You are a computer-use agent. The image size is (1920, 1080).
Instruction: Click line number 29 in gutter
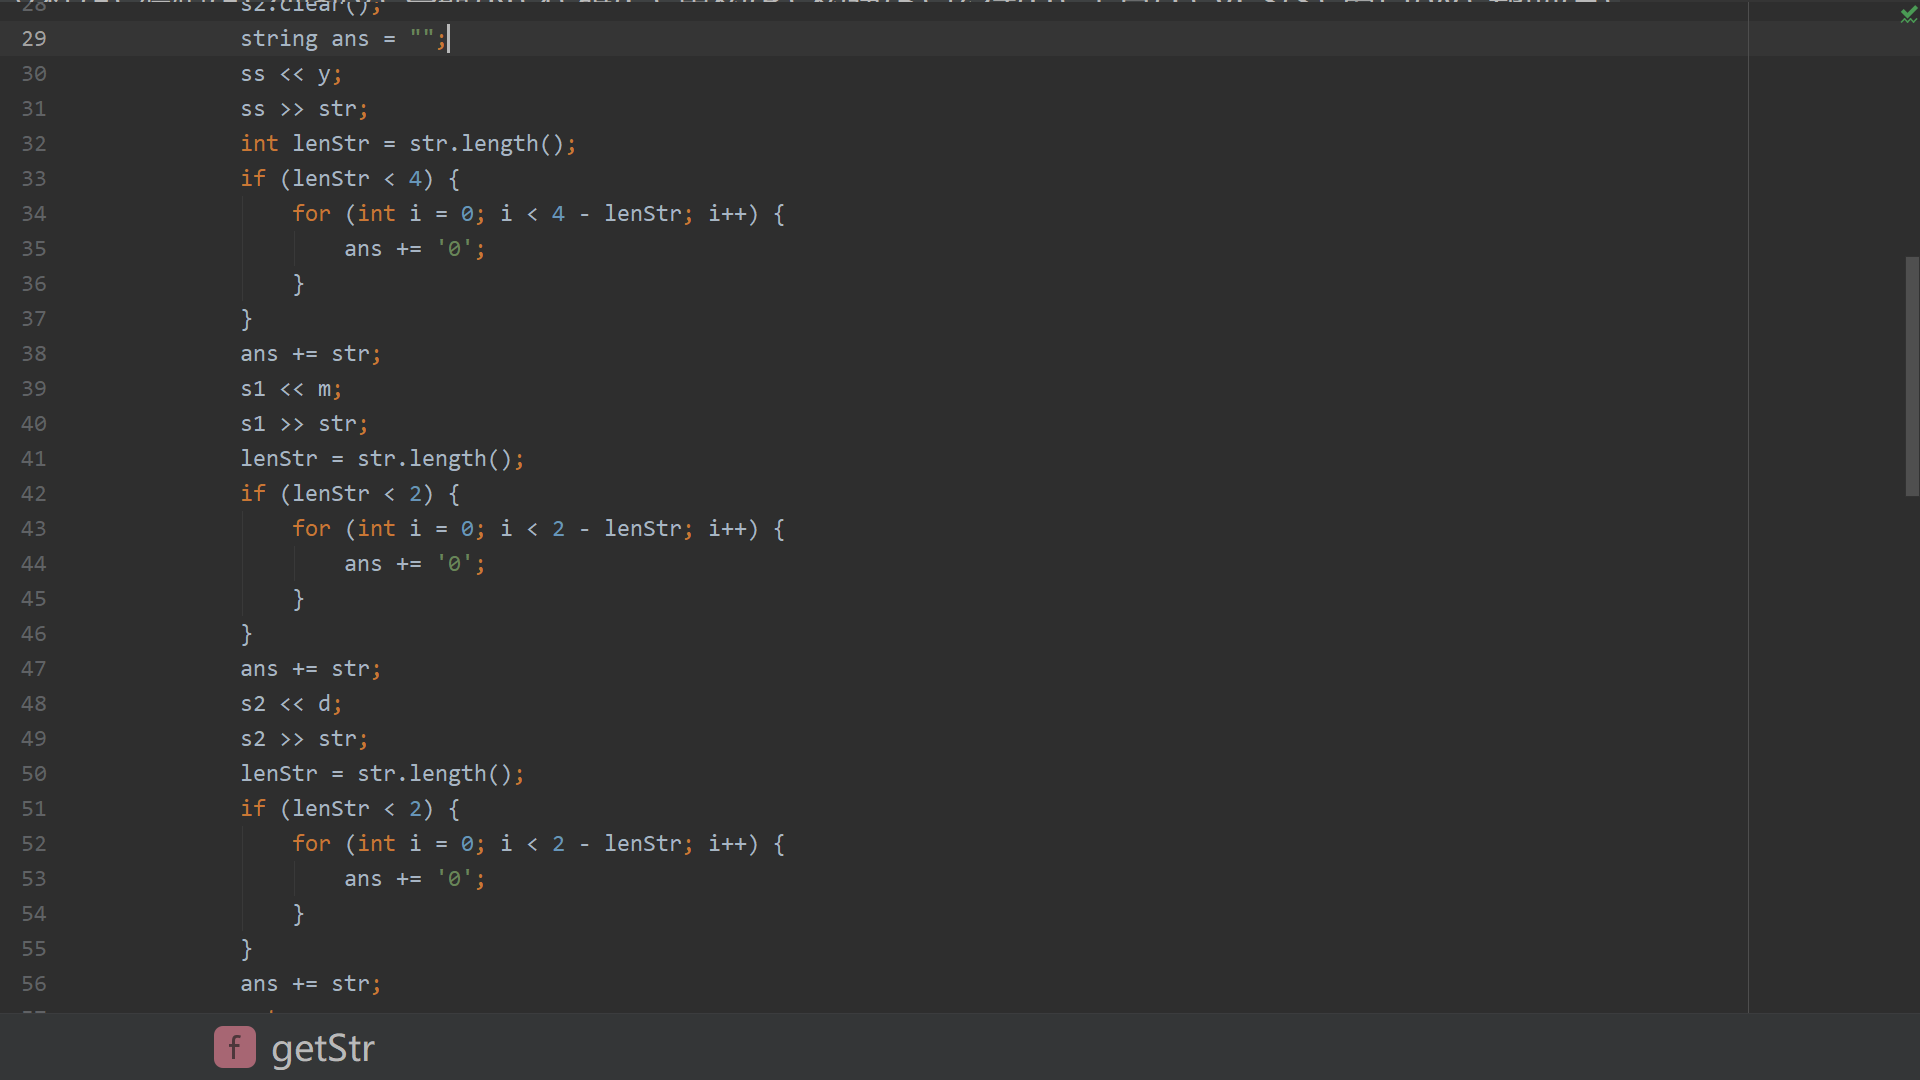click(x=34, y=38)
